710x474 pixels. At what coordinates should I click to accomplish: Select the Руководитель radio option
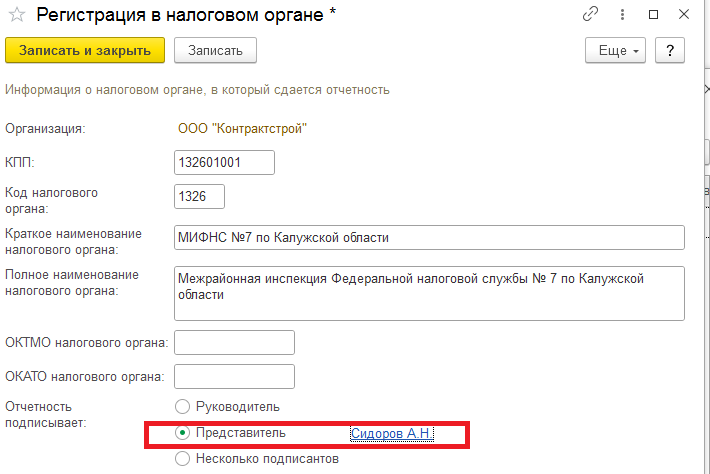(182, 407)
